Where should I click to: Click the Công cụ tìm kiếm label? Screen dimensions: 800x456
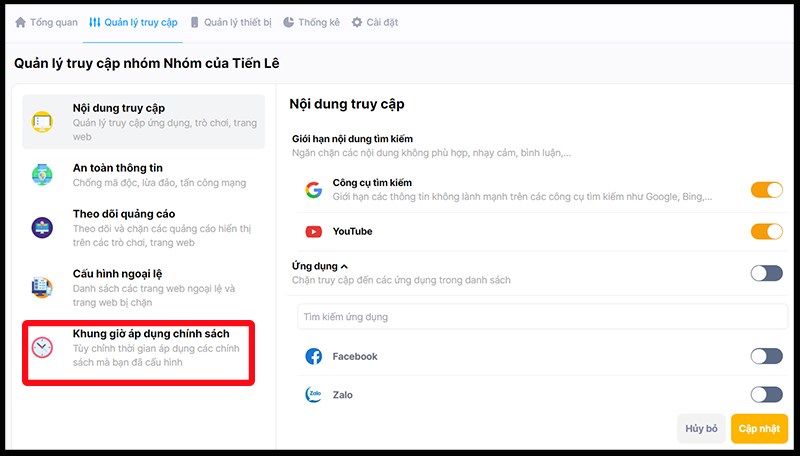pyautogui.click(x=372, y=183)
